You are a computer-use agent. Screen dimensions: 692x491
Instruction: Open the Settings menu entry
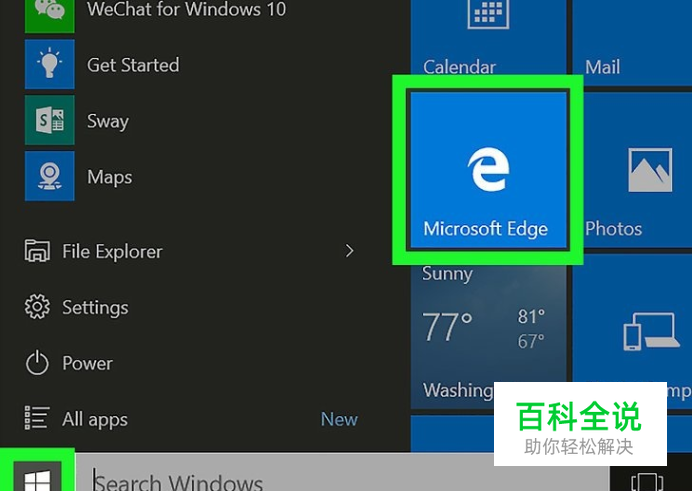[190, 307]
